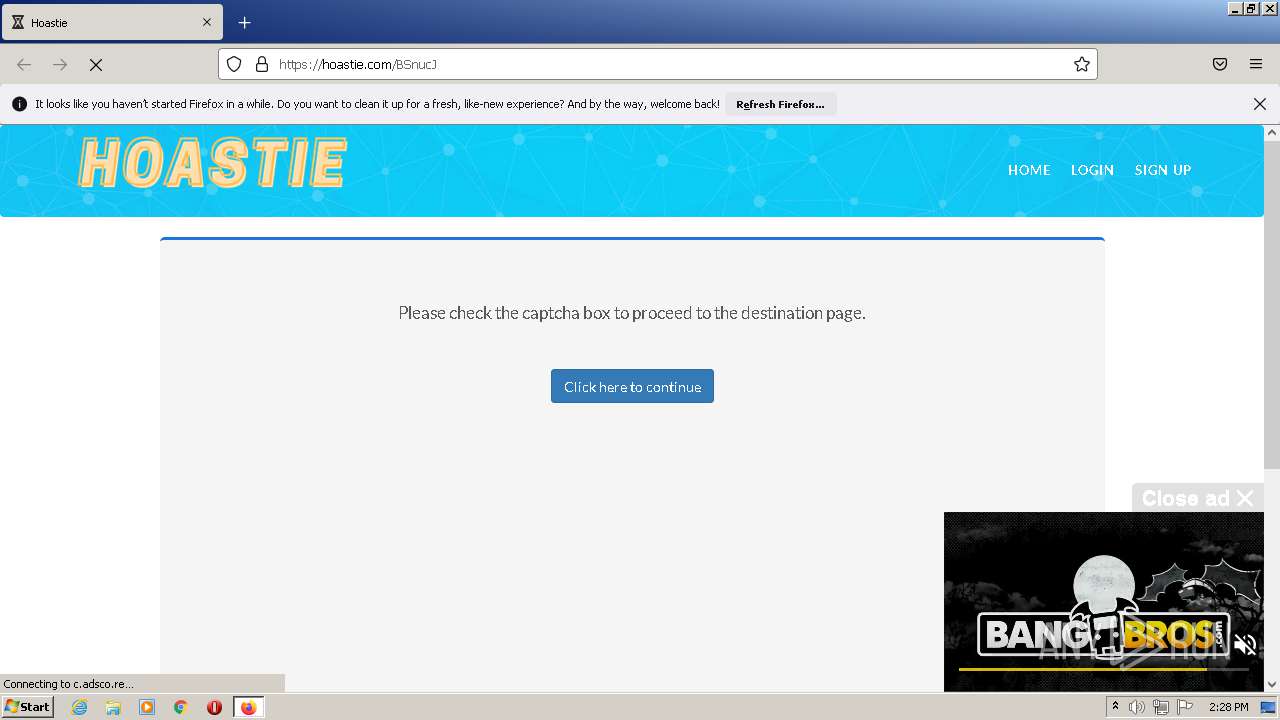Click the clock showing 2:28 PM
The width and height of the screenshot is (1280, 720).
(1228, 707)
